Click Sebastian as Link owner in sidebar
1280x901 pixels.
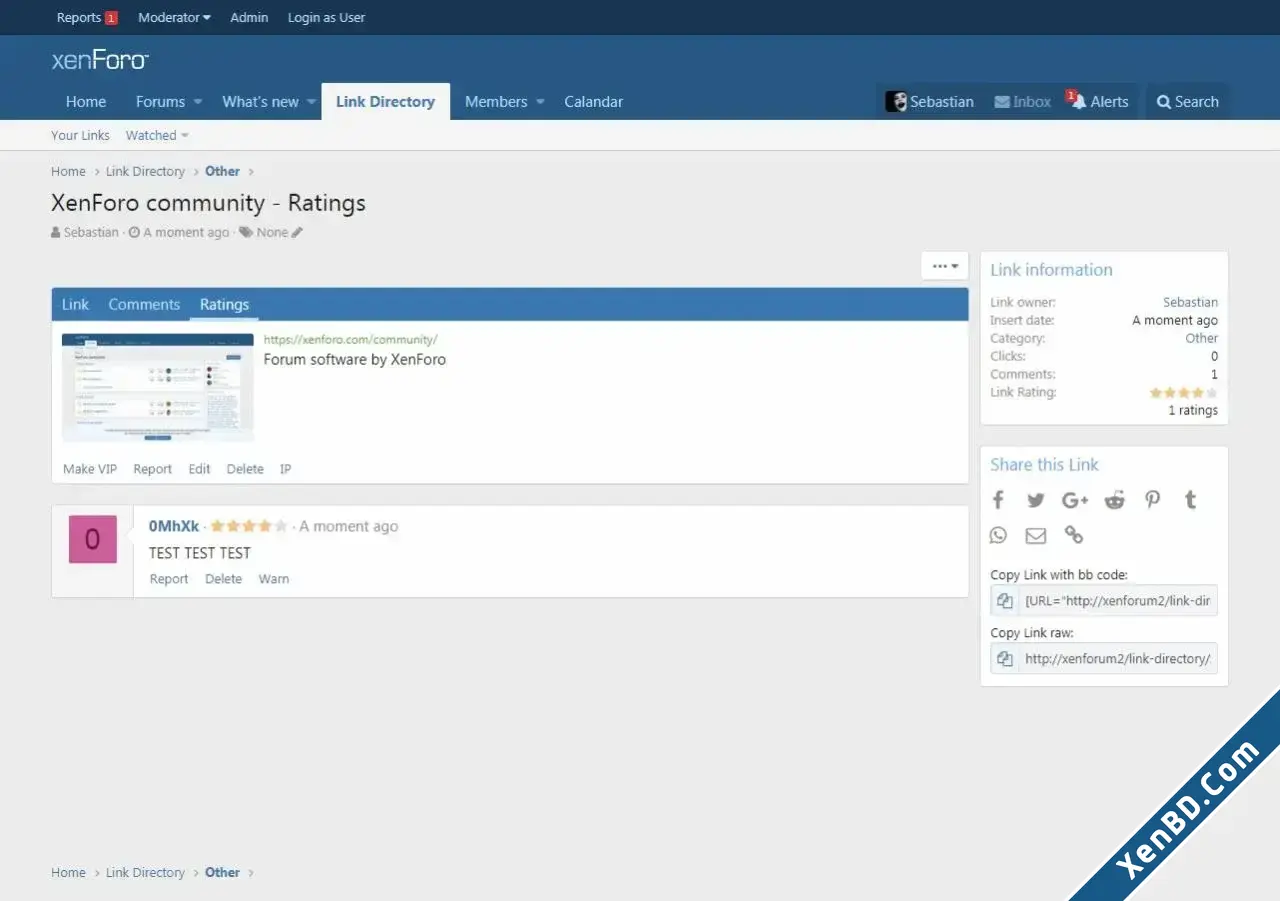pyautogui.click(x=1190, y=302)
